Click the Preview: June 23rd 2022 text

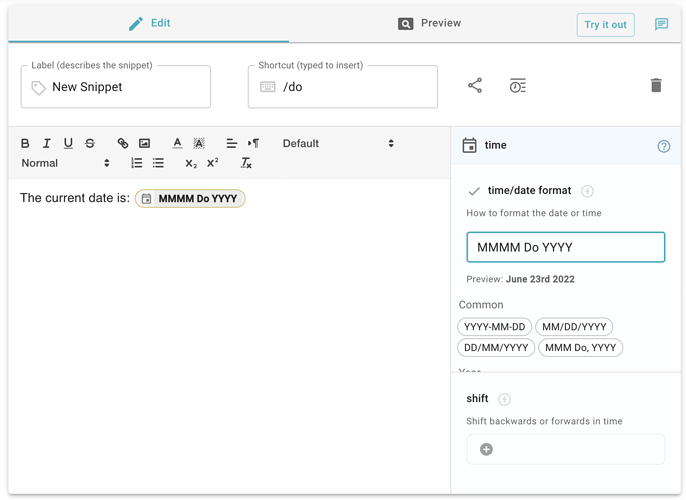point(520,279)
